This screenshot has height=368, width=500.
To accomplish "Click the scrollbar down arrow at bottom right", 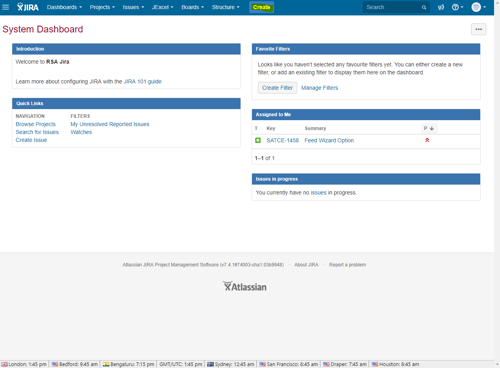I will pyautogui.click(x=497, y=364).
